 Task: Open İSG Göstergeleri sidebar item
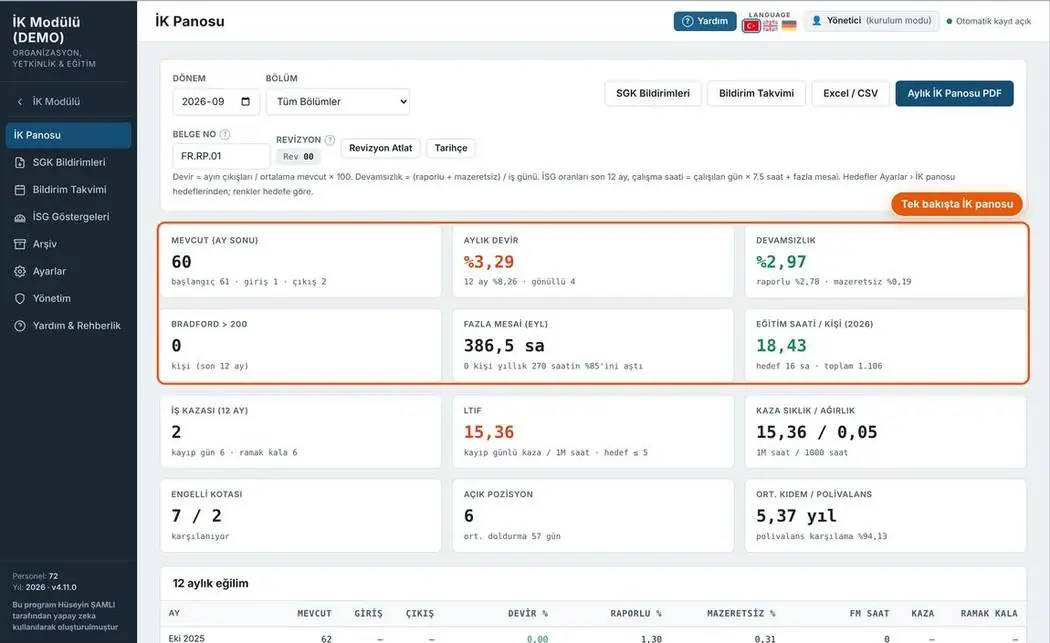coord(68,217)
